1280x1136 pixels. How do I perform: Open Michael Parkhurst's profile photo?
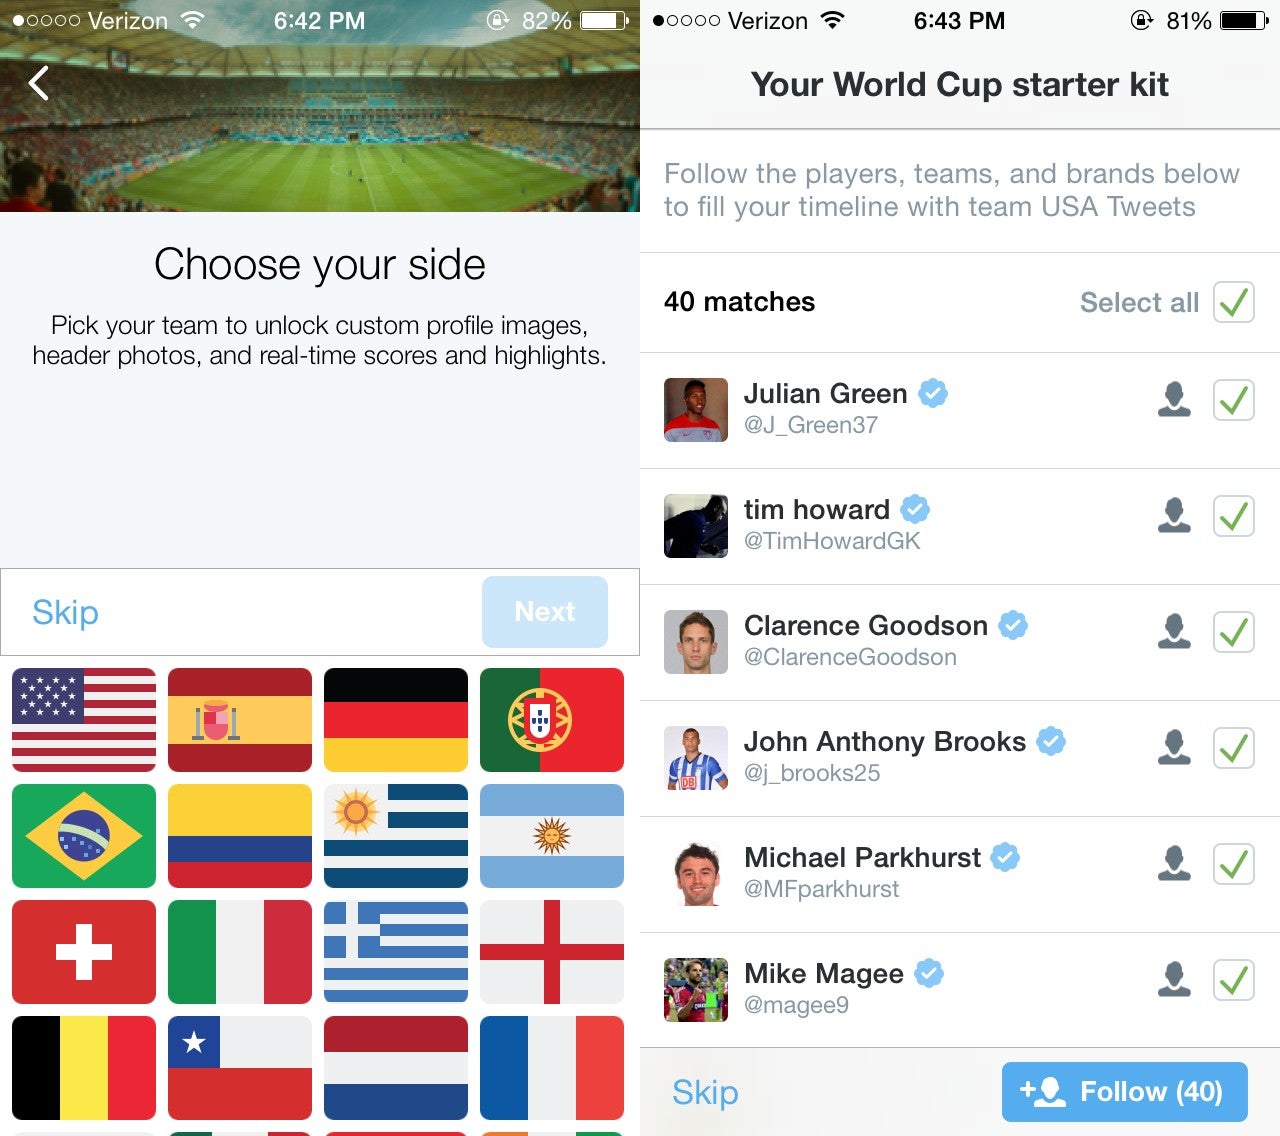pos(696,874)
